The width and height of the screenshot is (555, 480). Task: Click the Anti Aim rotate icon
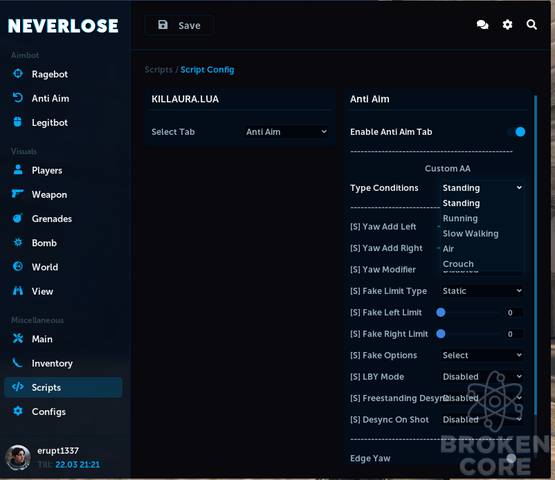pos(18,98)
